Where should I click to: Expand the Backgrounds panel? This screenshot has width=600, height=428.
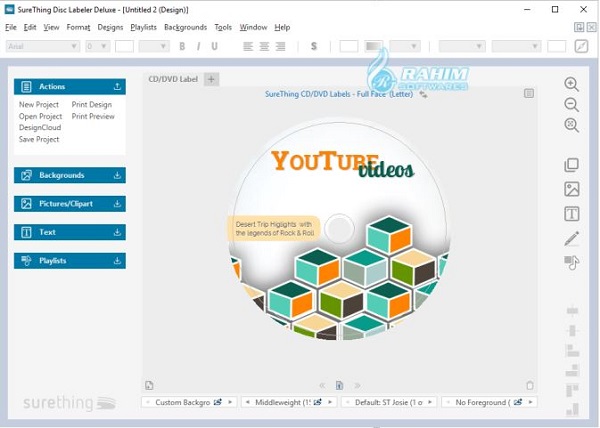(117, 175)
